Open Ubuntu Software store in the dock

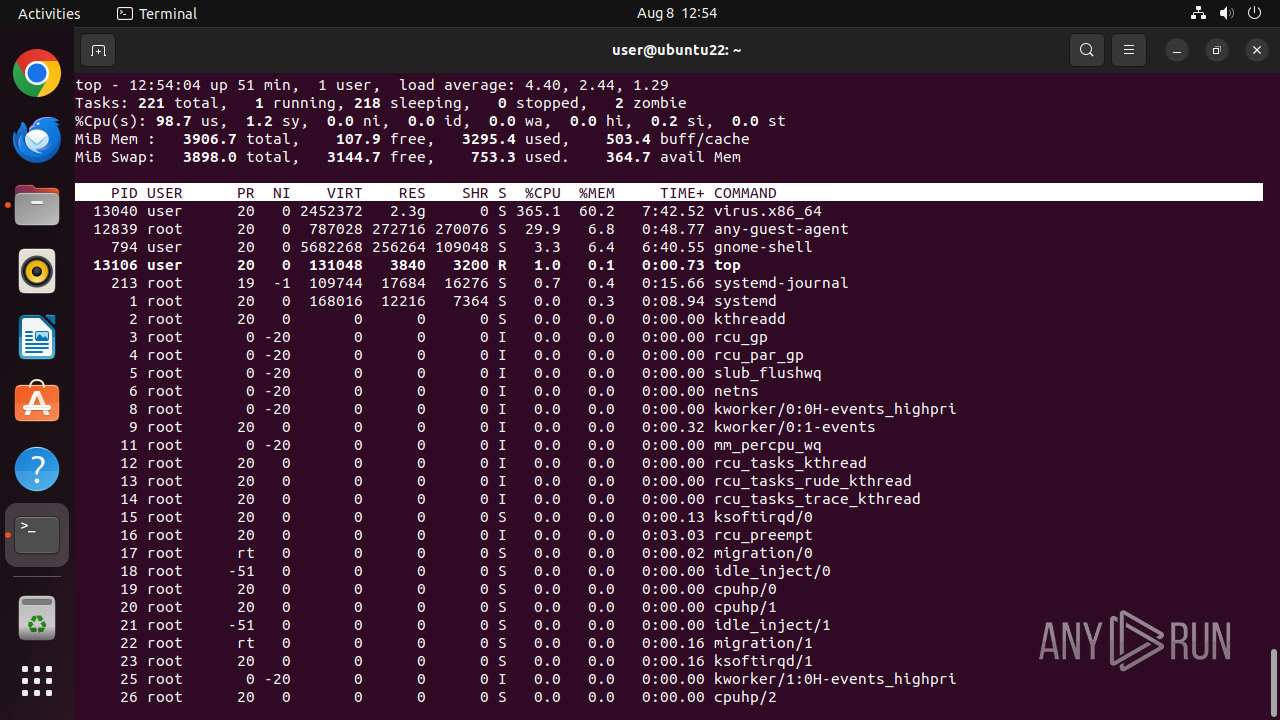(37, 403)
